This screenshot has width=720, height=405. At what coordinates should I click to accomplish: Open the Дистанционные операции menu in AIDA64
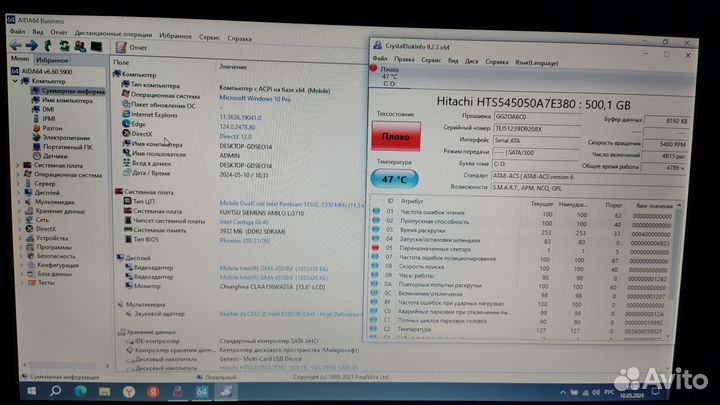click(x=113, y=34)
